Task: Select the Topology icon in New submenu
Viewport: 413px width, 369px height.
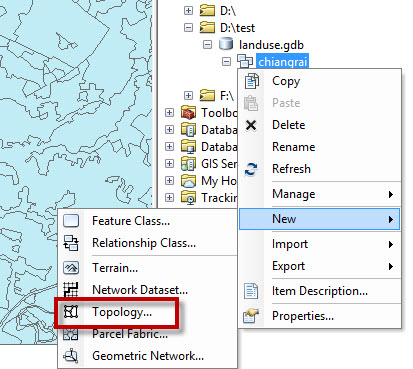Action: pos(71,312)
